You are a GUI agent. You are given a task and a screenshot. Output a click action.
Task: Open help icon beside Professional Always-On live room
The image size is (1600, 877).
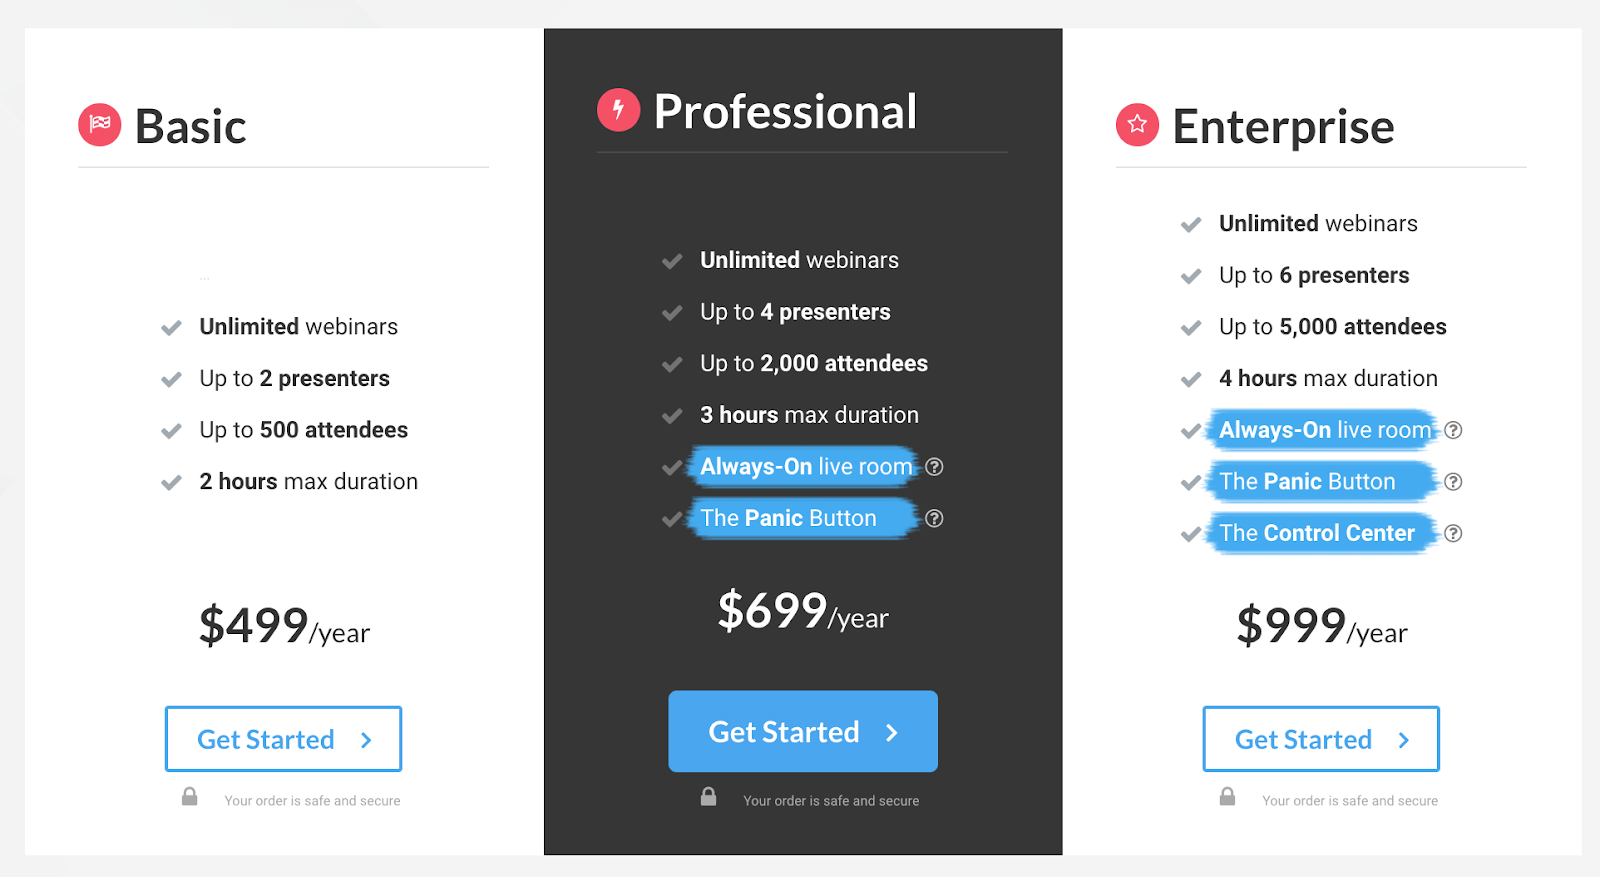[934, 467]
